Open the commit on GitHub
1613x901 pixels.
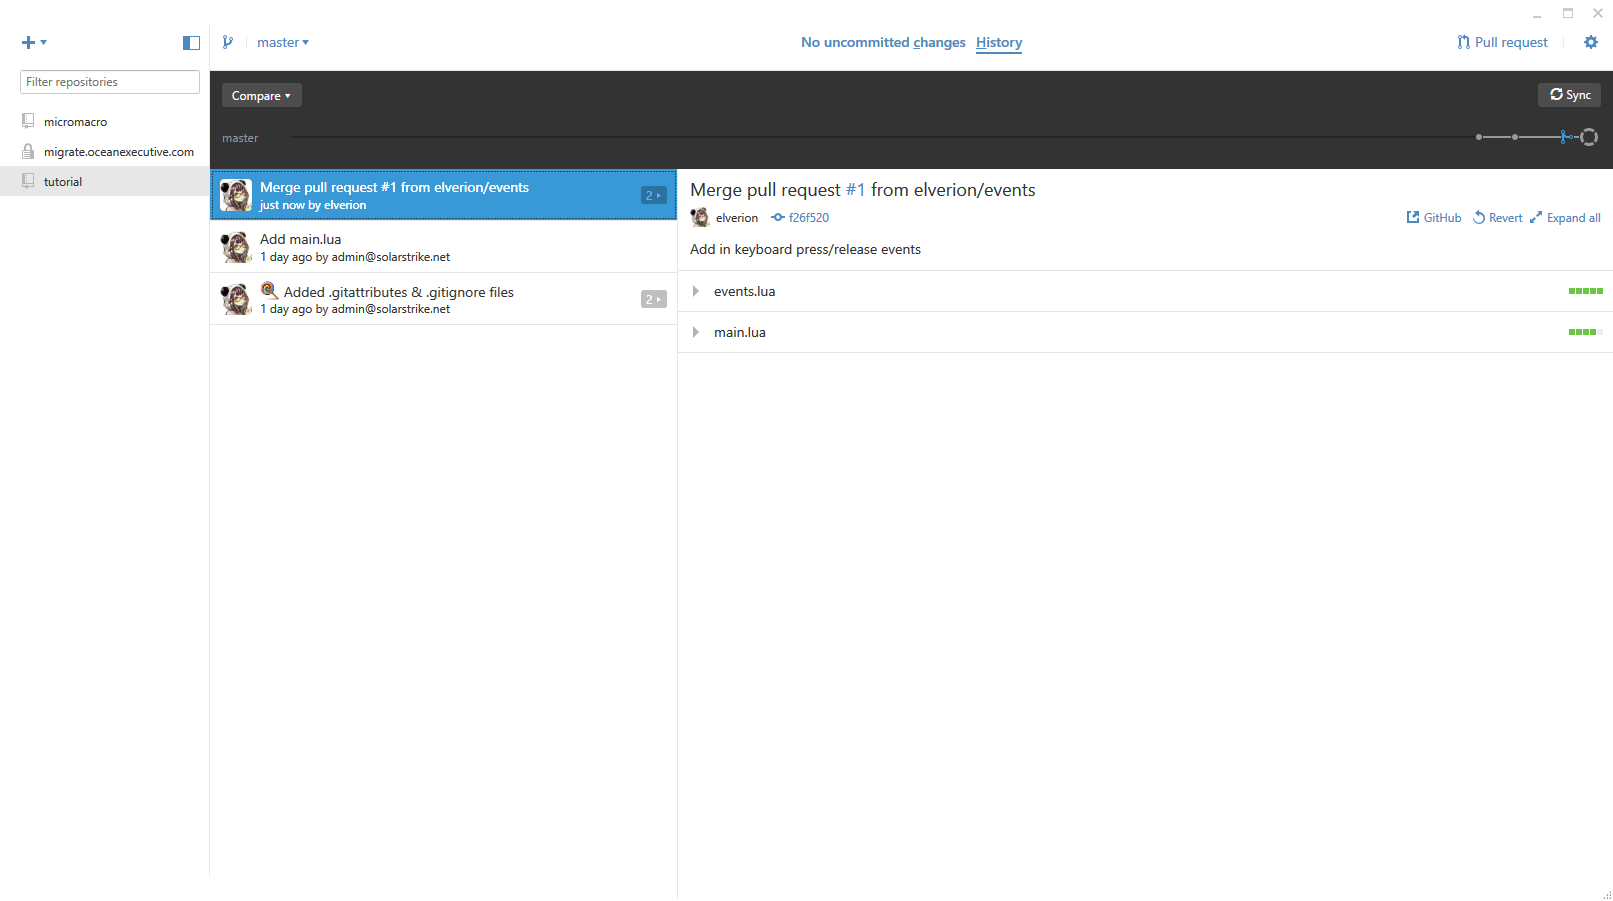pyautogui.click(x=1433, y=218)
